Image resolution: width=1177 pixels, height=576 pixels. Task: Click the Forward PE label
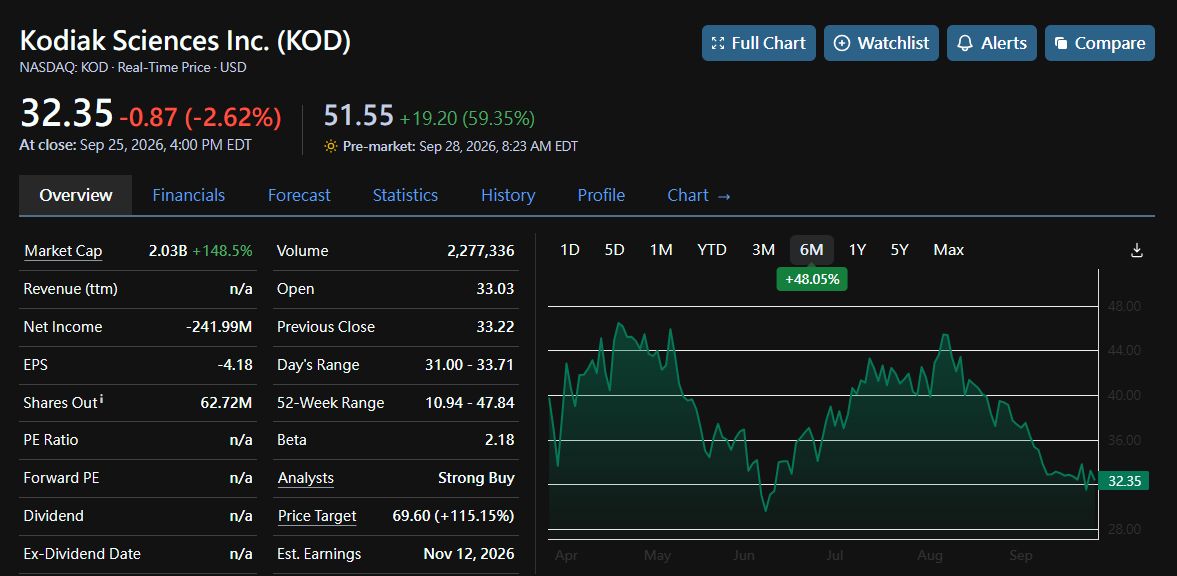tap(61, 478)
